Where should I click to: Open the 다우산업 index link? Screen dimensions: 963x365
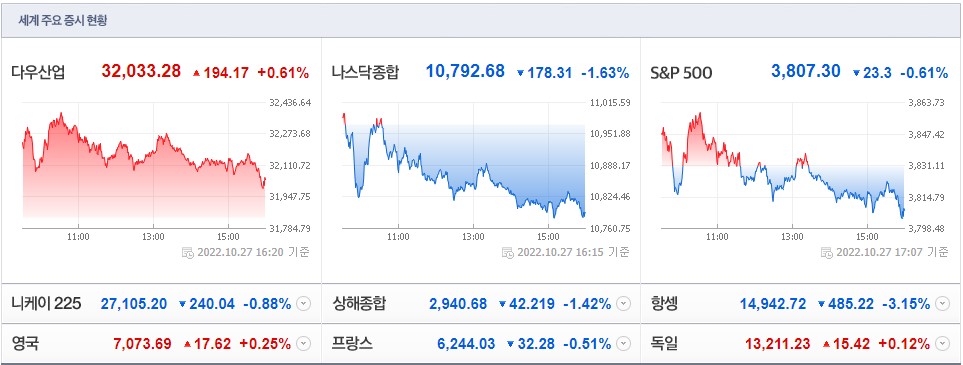pos(37,73)
